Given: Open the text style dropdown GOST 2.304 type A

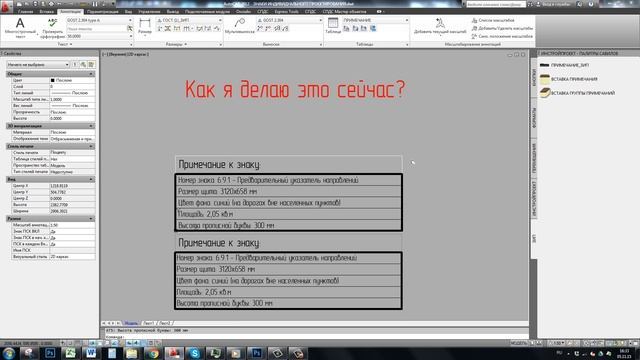Looking at the screenshot, I should click(100, 20).
